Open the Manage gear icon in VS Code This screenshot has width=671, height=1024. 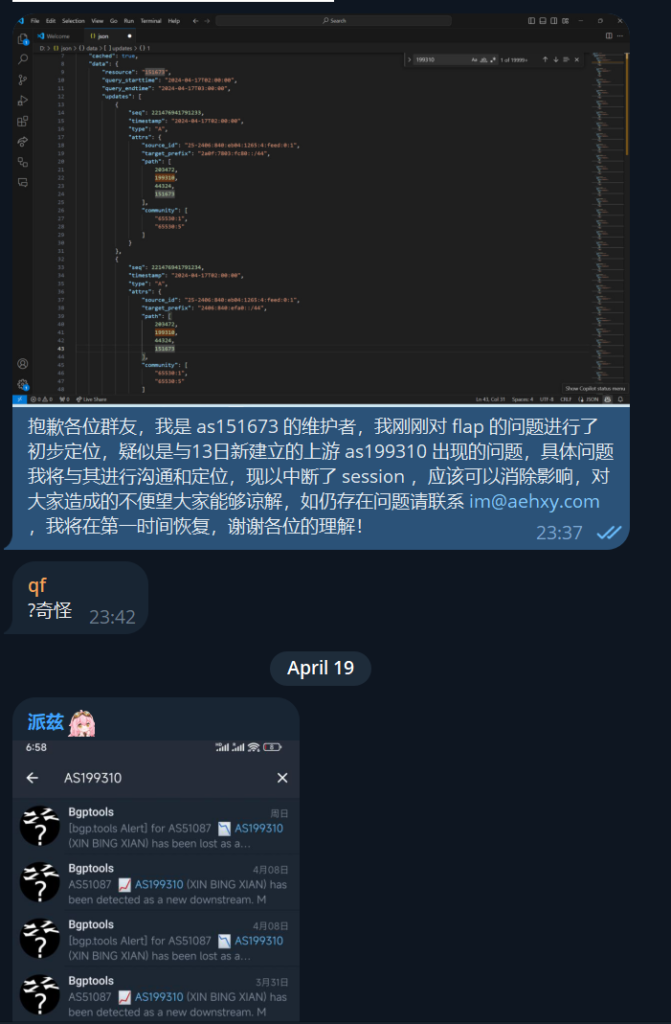coord(23,384)
